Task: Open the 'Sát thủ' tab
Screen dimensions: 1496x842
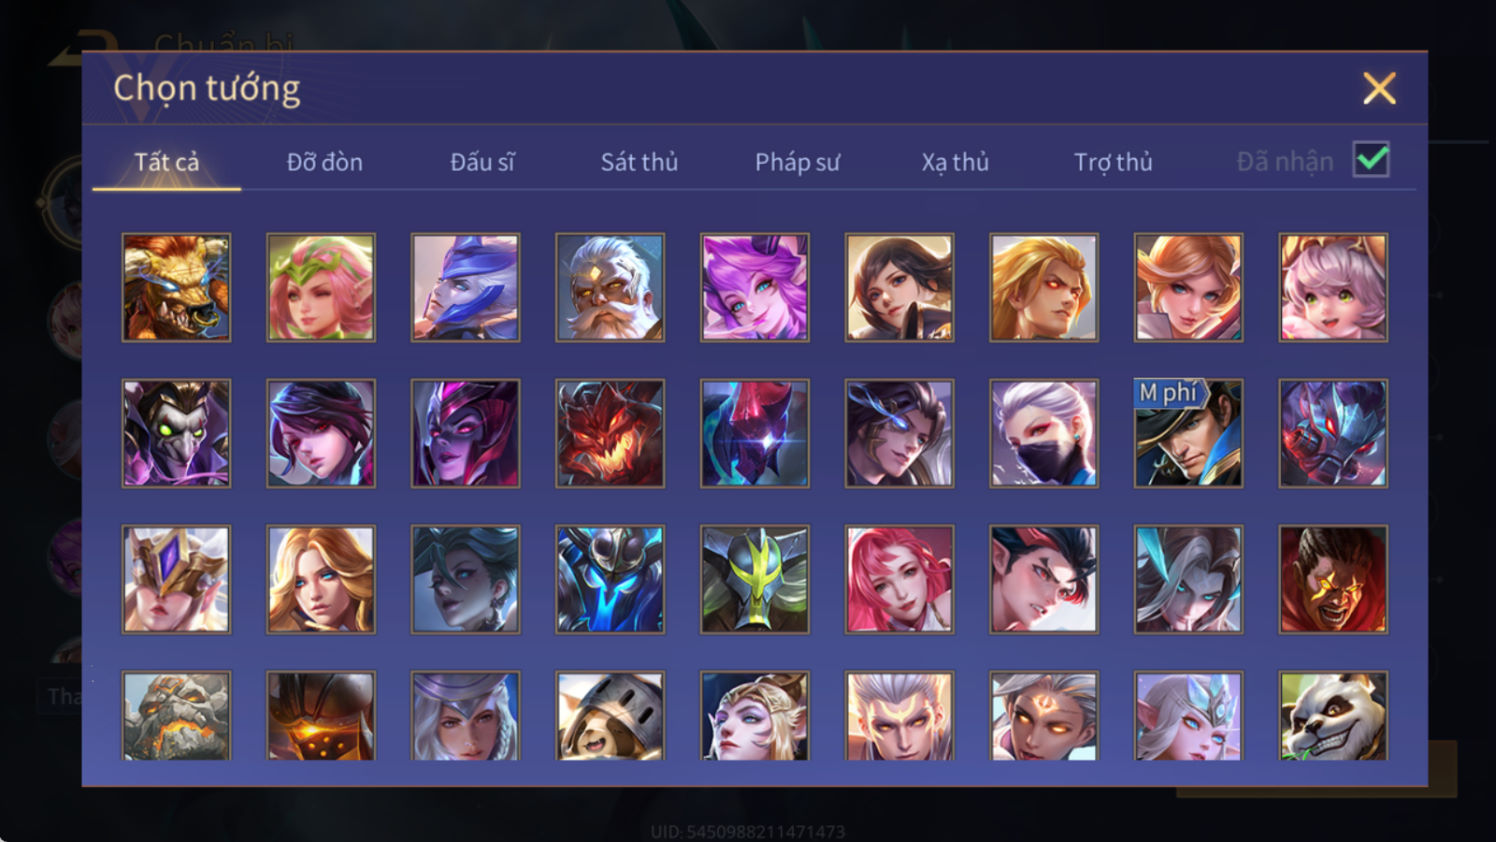Action: click(x=639, y=162)
